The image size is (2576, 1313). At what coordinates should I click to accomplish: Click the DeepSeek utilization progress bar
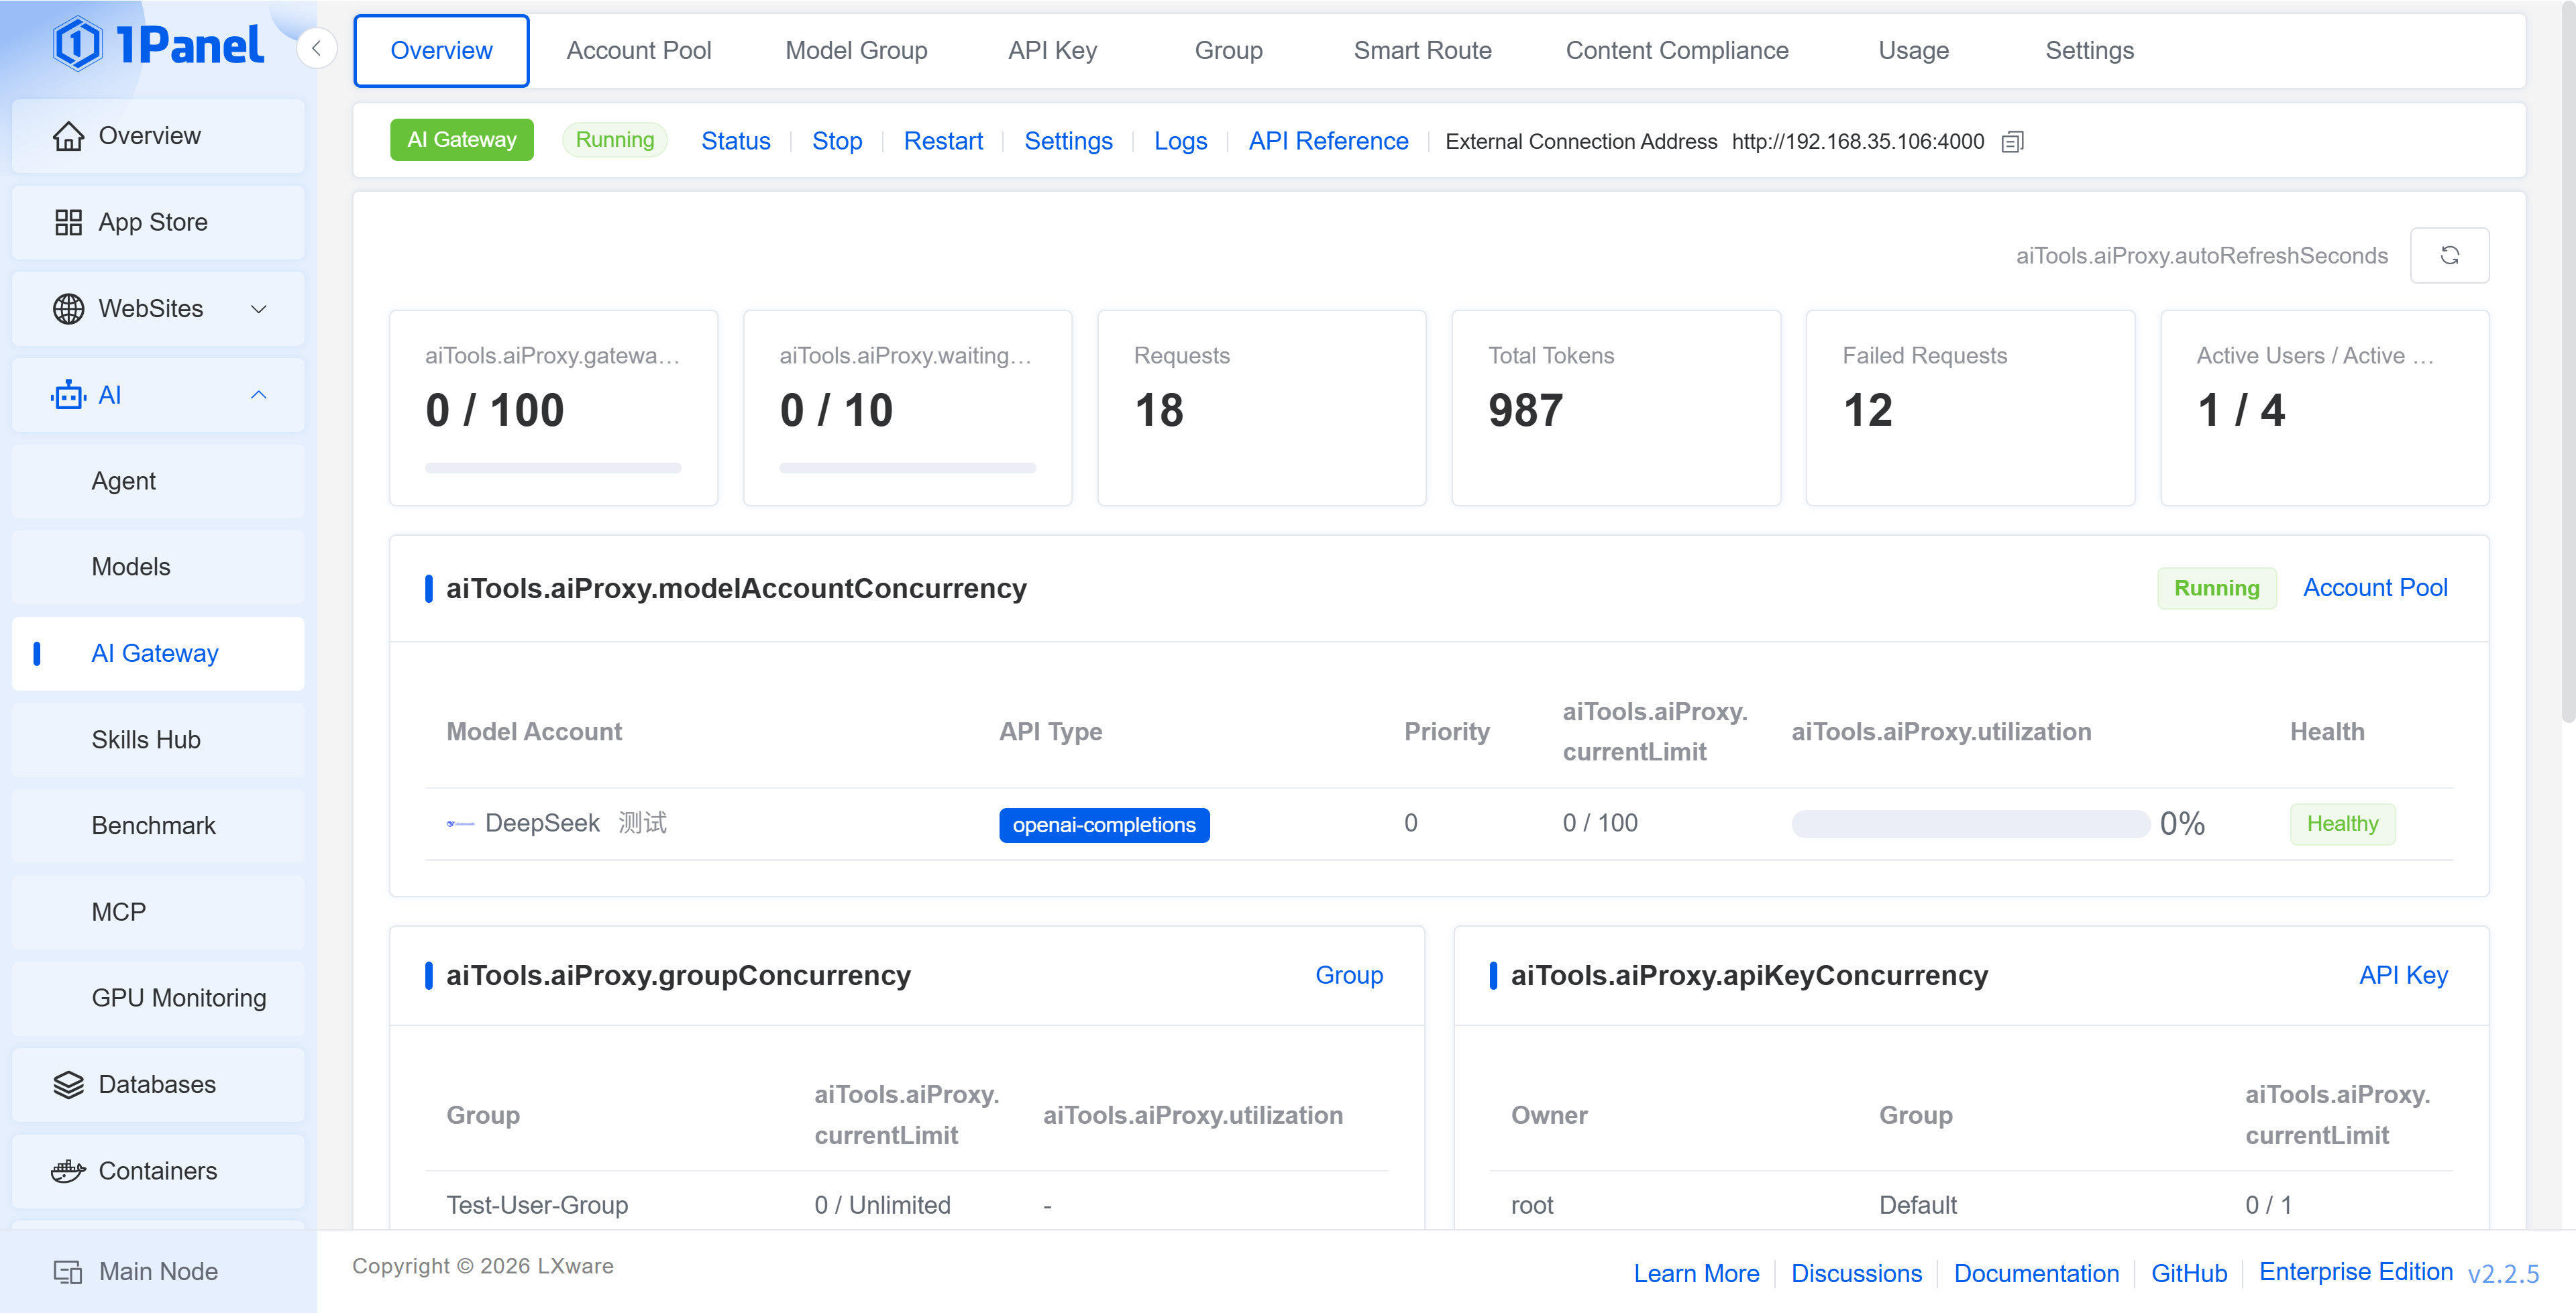pos(1970,824)
